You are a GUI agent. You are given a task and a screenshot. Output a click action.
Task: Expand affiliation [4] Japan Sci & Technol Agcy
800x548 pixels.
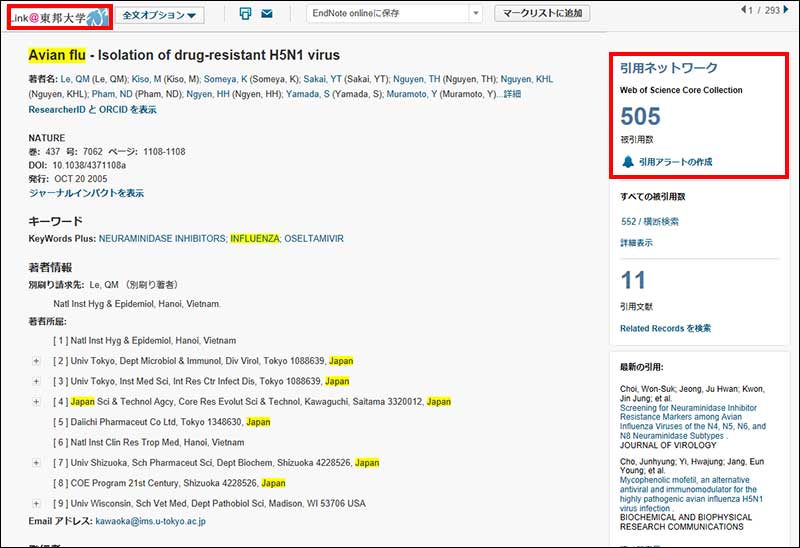(36, 402)
